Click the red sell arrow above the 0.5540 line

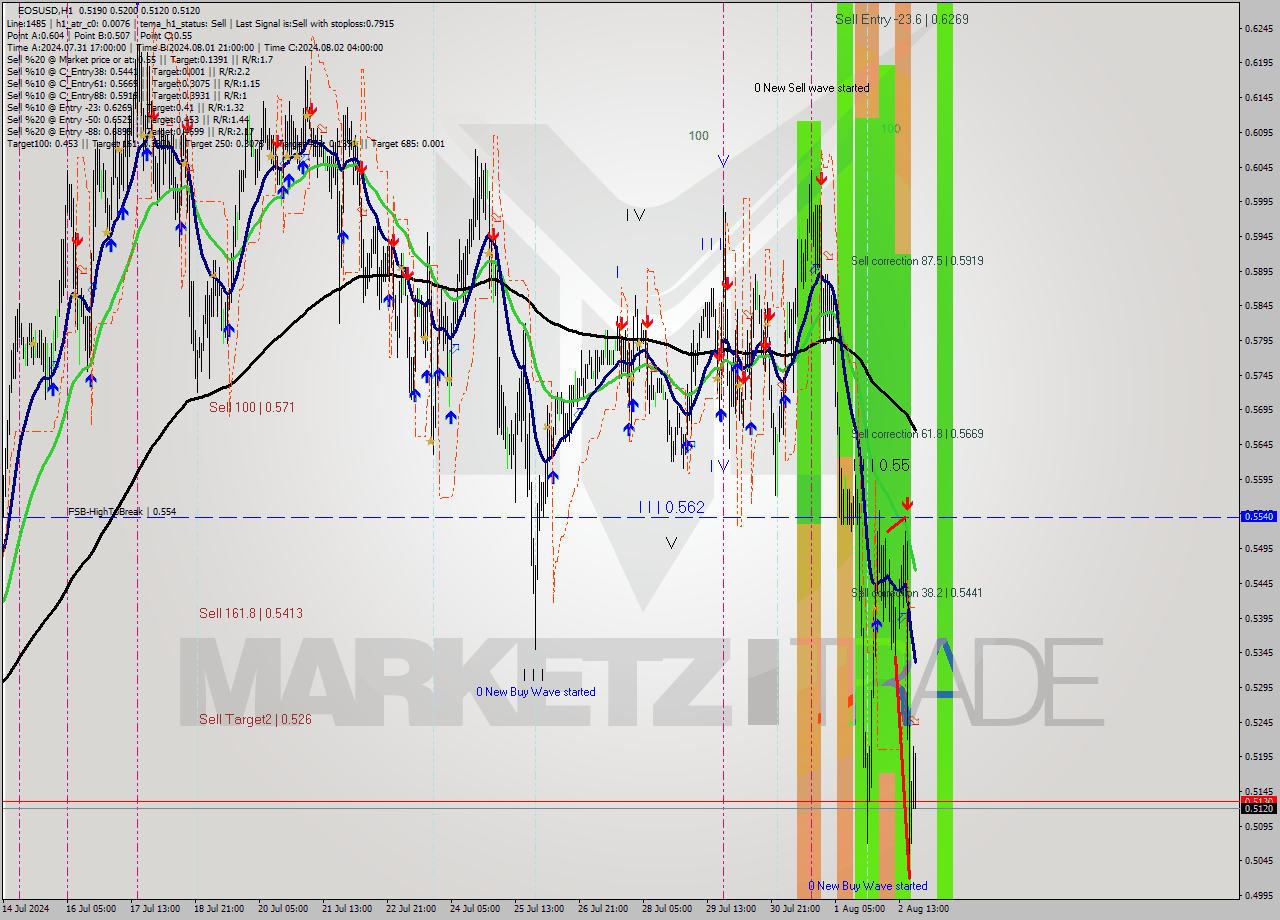906,503
